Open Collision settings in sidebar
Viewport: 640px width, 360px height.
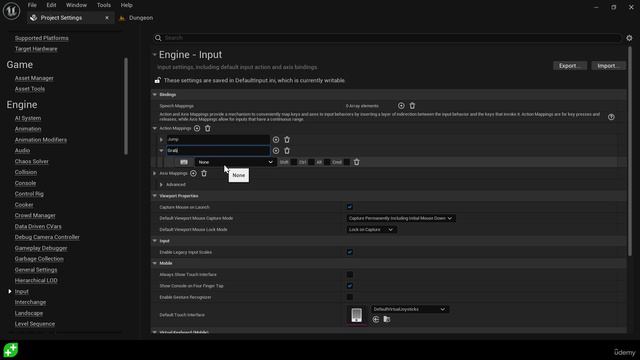click(26, 172)
